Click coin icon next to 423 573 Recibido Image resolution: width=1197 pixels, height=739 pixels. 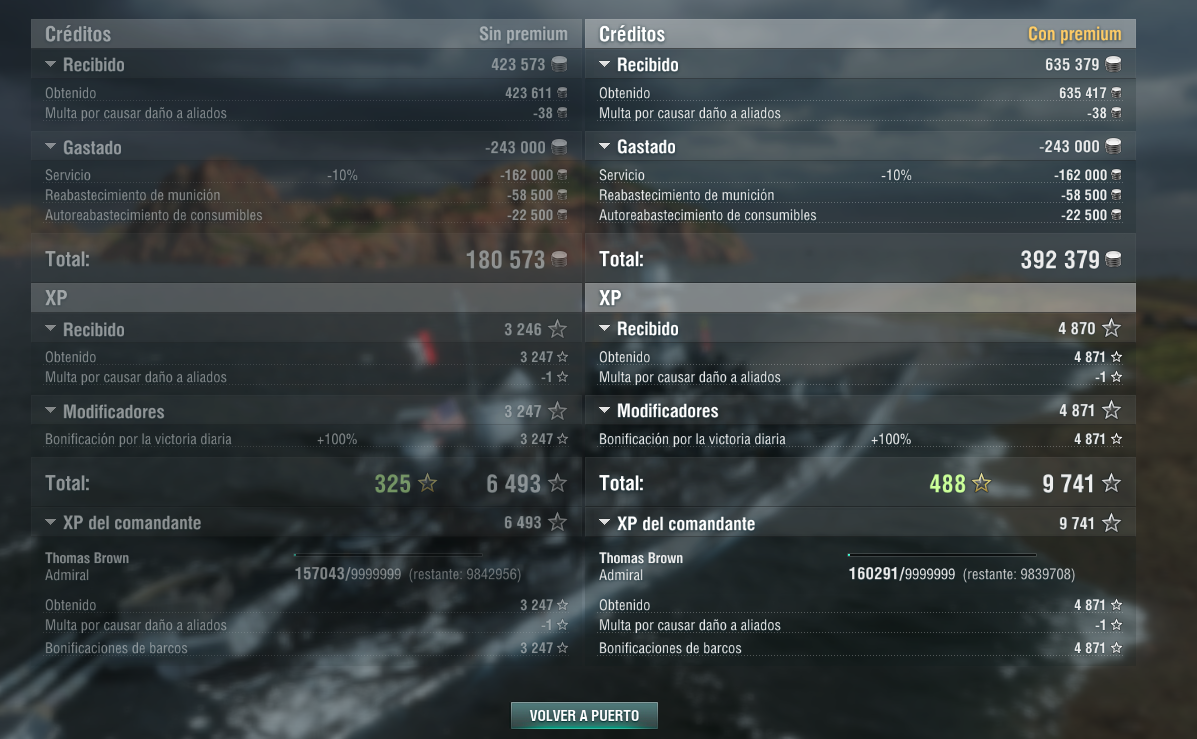point(560,64)
